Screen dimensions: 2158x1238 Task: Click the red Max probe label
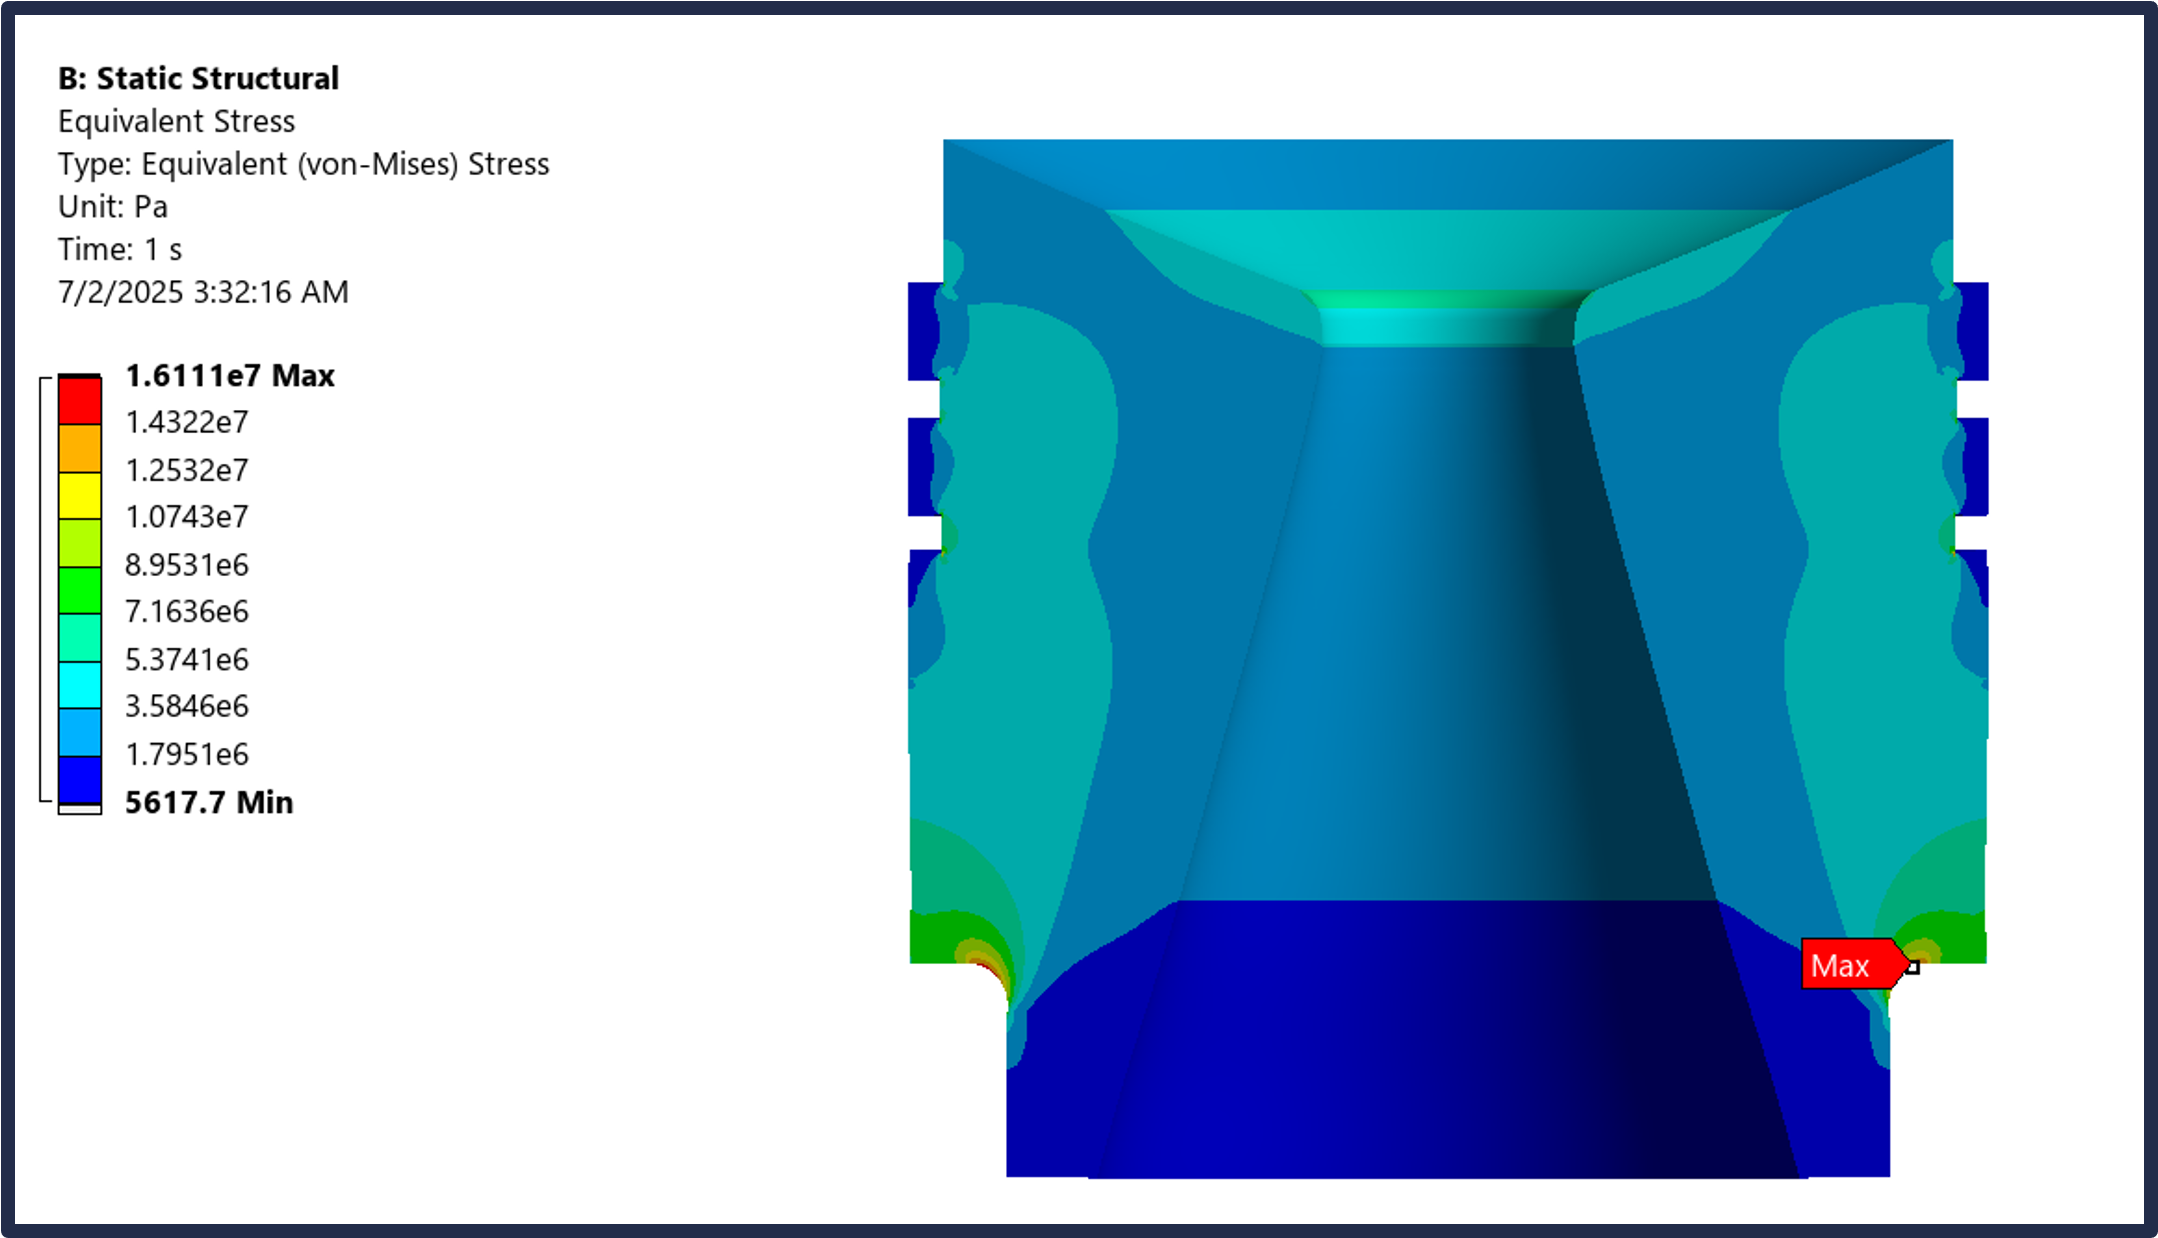pyautogui.click(x=1848, y=964)
